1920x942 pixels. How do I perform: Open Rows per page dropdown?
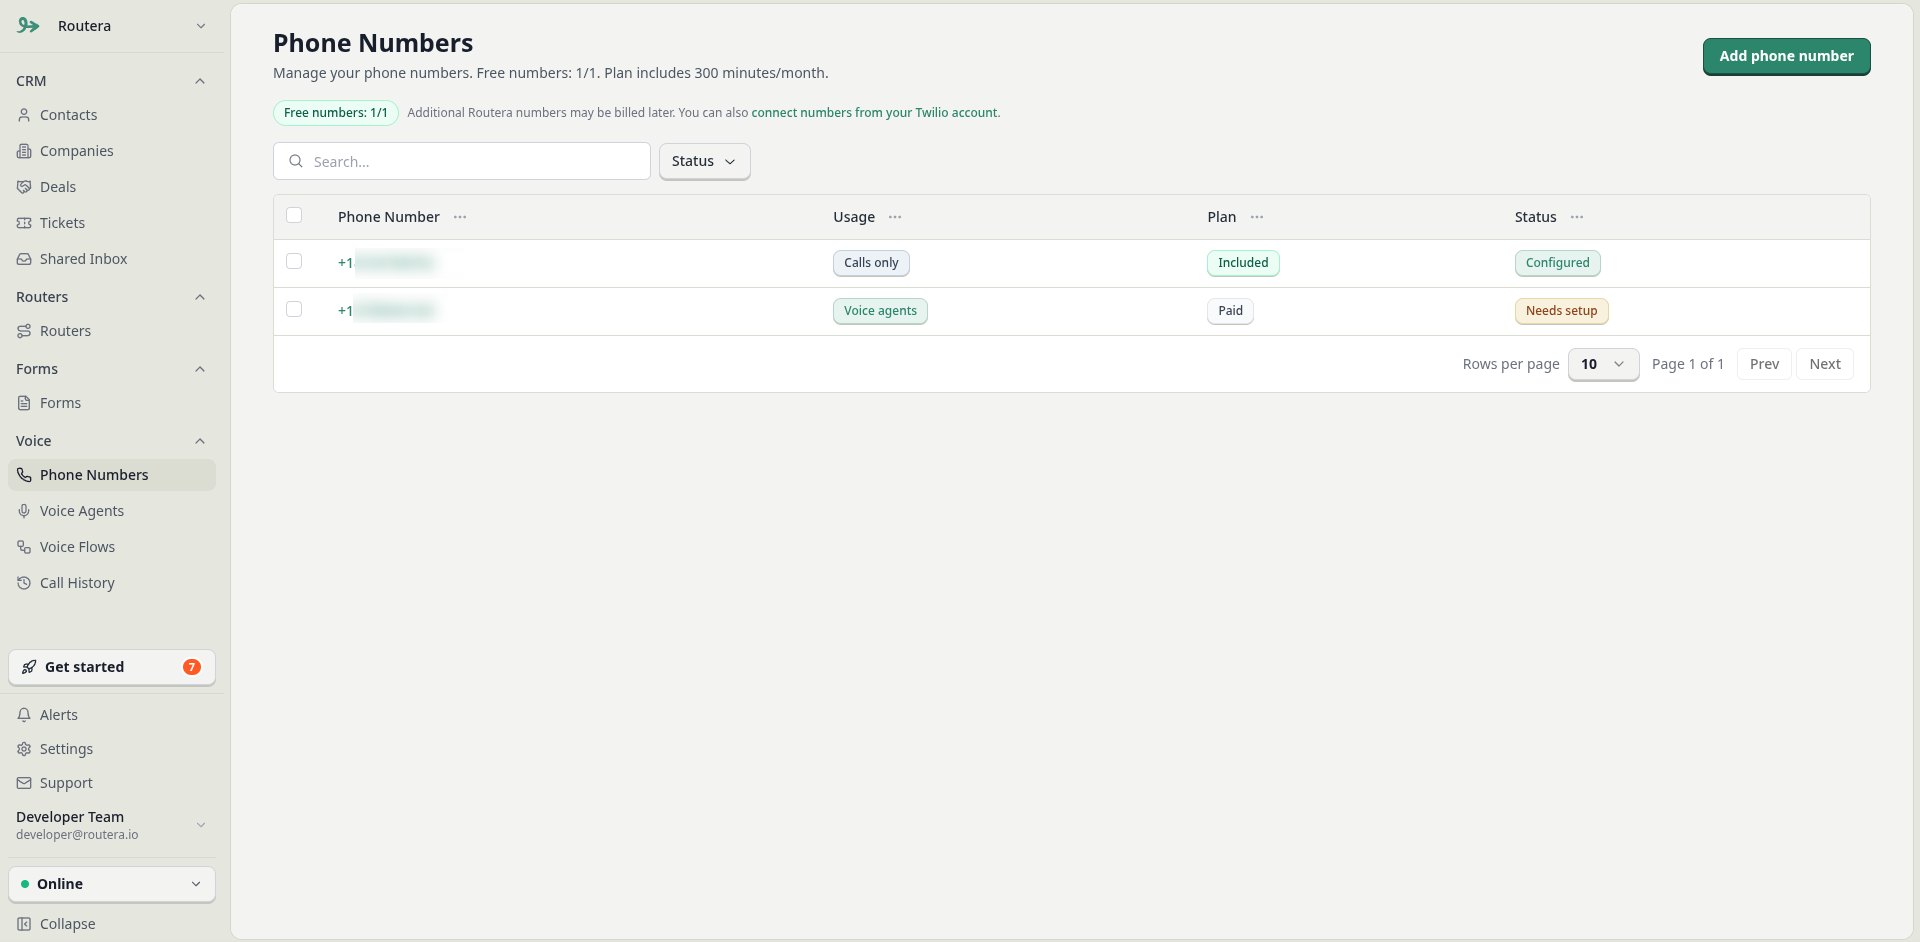tap(1603, 364)
